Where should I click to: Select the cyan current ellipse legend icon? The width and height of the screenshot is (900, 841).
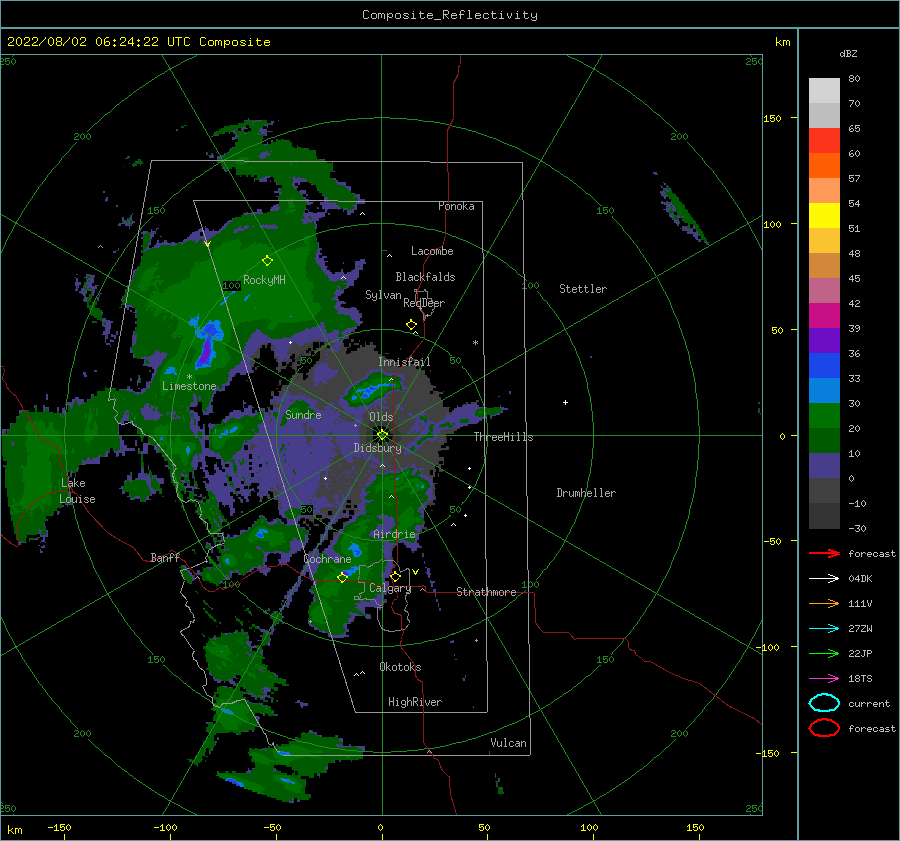click(824, 703)
